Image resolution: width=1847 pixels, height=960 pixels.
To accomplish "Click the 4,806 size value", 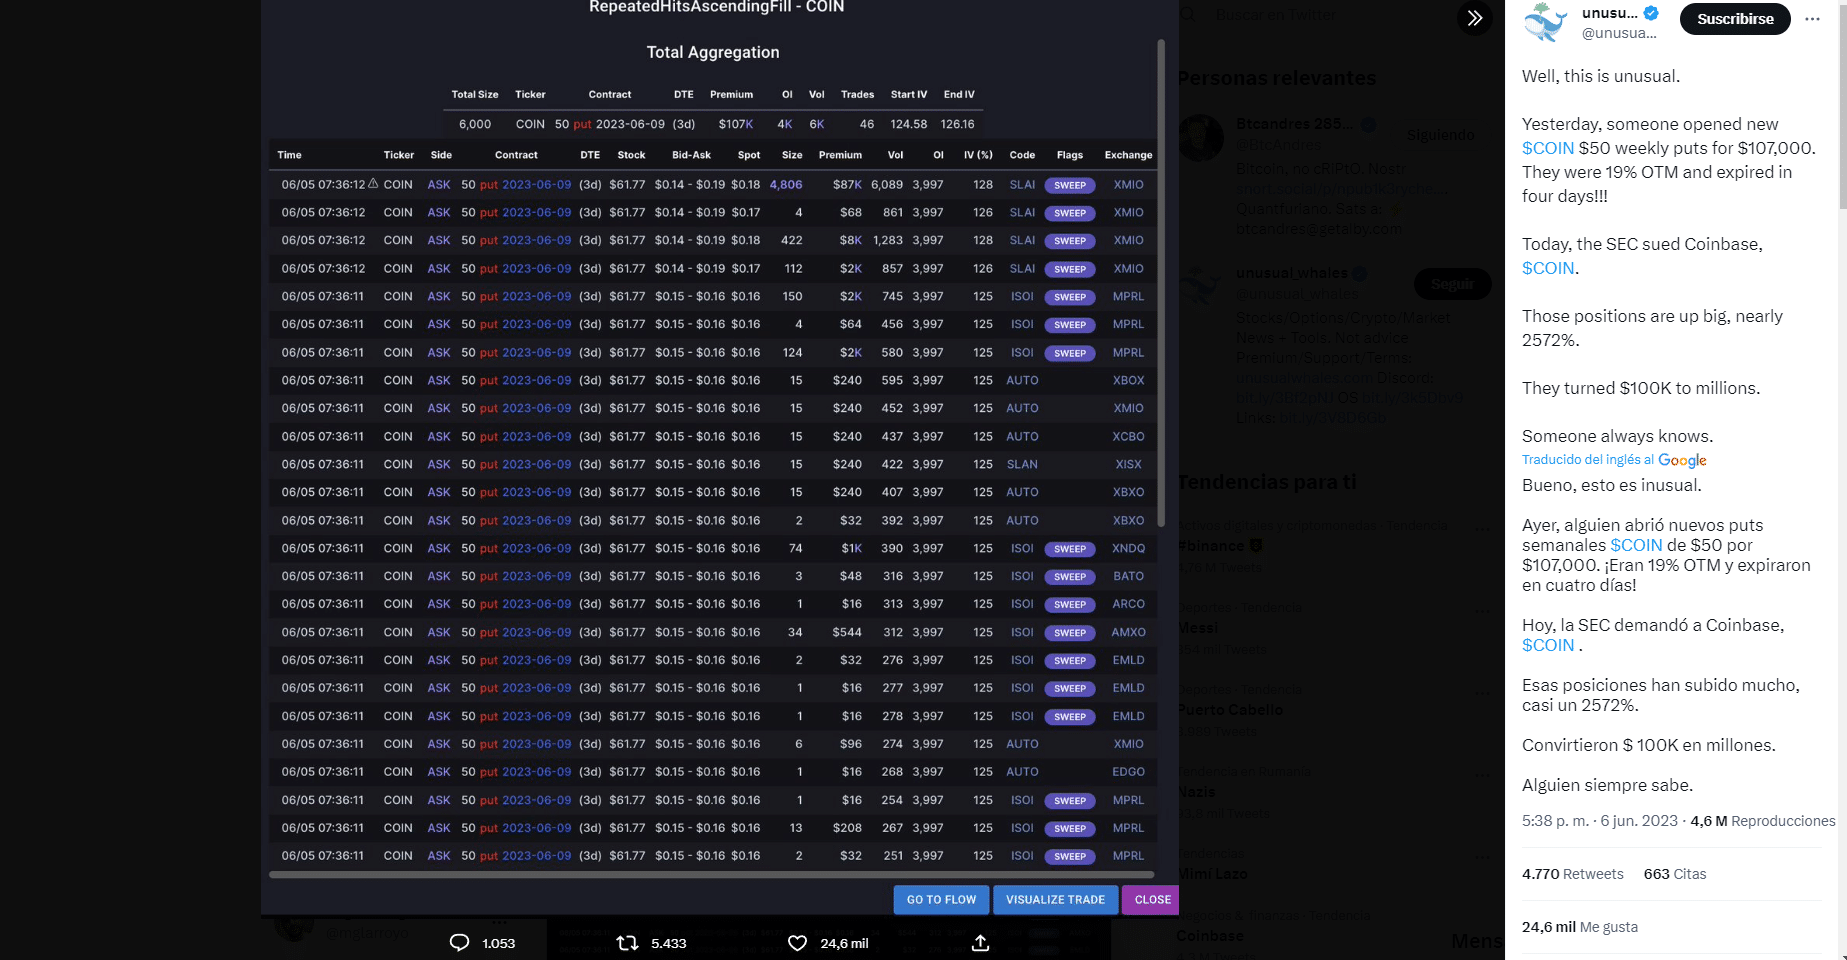I will click(786, 185).
